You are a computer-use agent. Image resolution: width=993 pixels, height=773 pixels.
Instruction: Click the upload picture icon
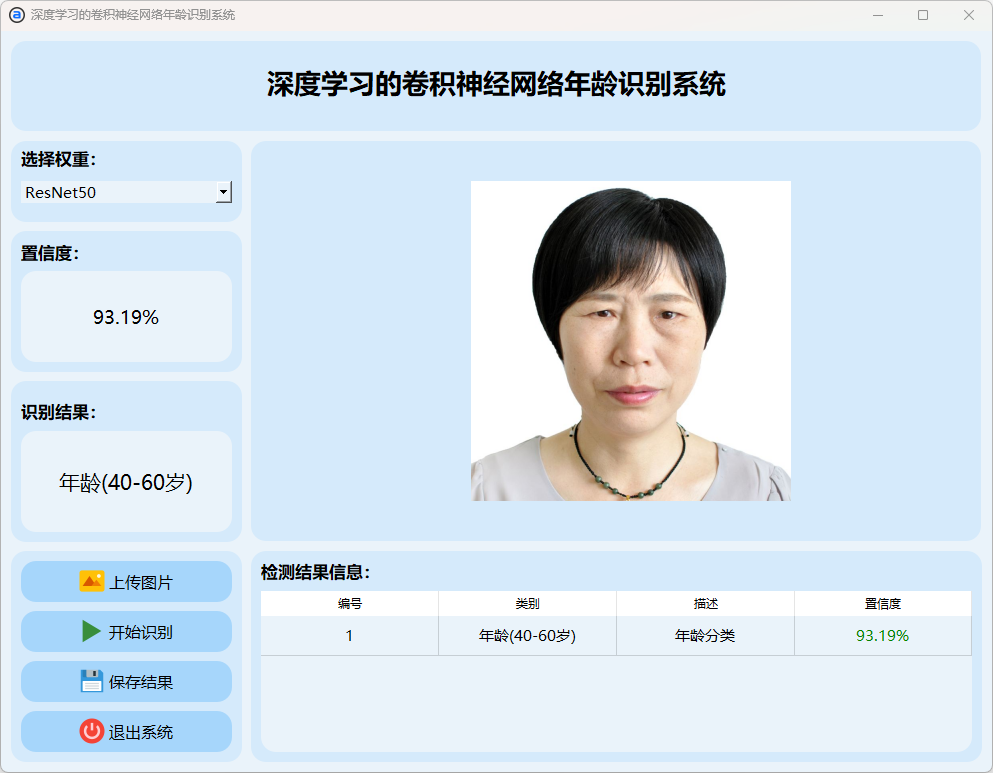(x=92, y=581)
